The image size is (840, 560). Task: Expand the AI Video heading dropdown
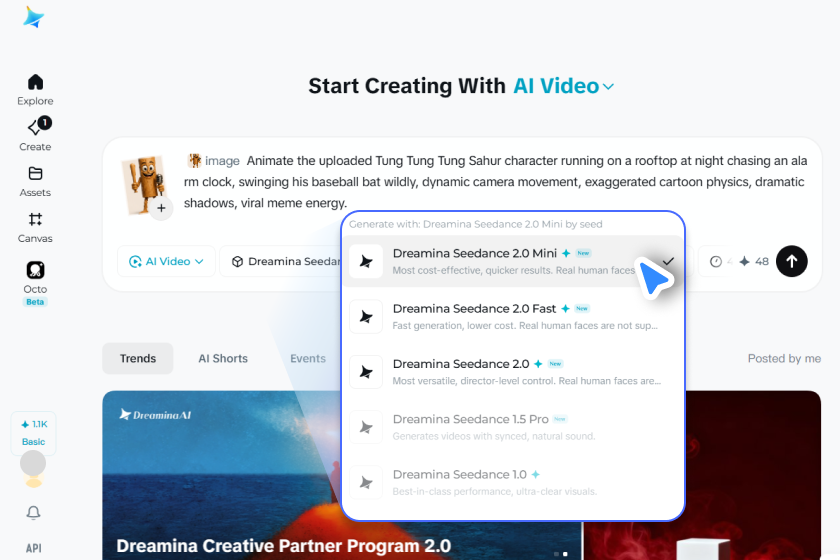[563, 86]
